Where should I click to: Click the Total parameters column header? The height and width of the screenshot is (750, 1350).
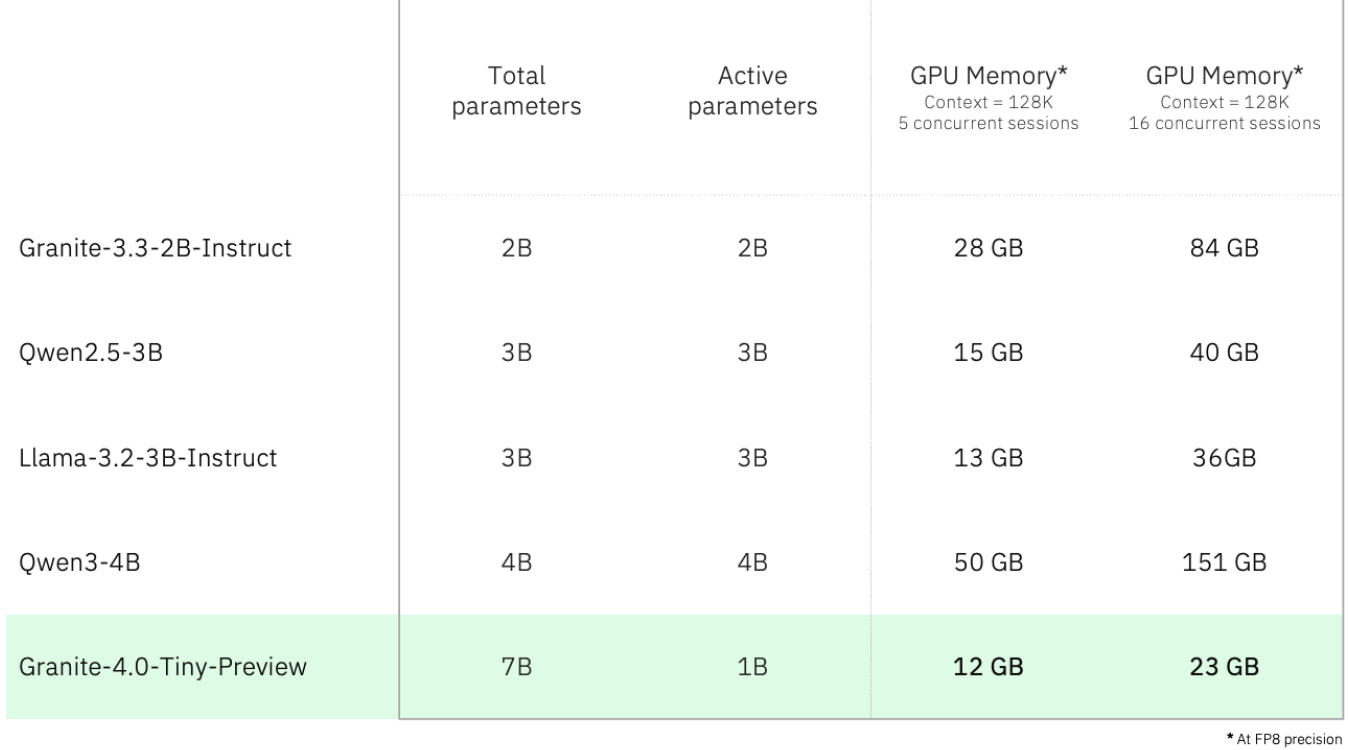tap(518, 92)
